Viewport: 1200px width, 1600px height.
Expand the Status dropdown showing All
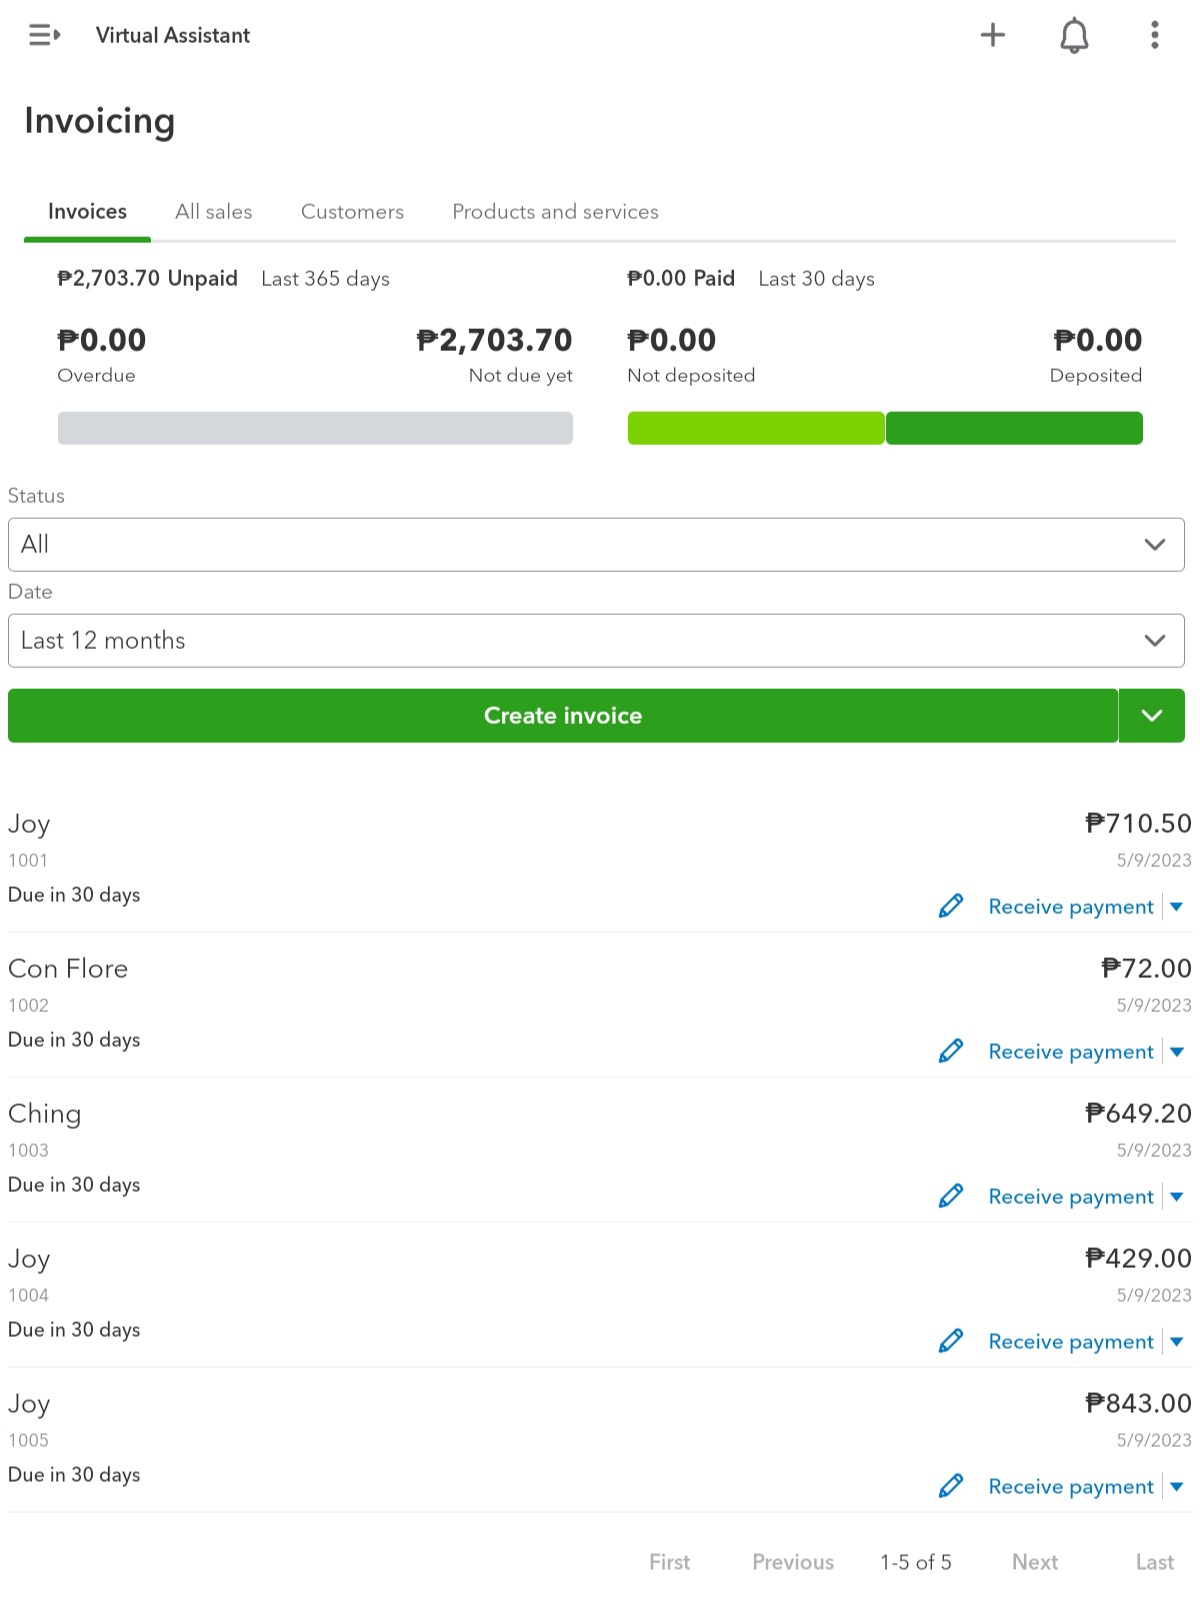coord(596,545)
